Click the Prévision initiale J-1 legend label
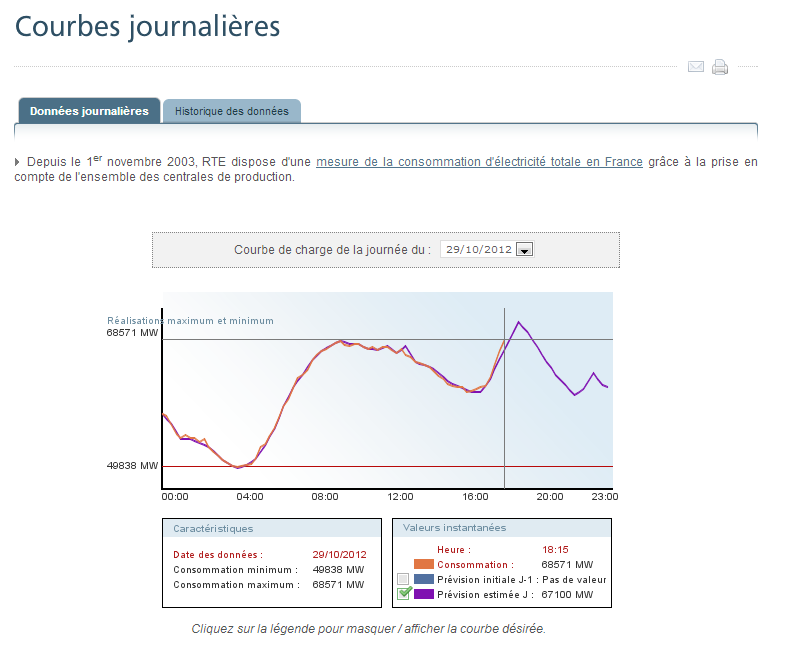Screen dimensions: 787x647 (488, 579)
